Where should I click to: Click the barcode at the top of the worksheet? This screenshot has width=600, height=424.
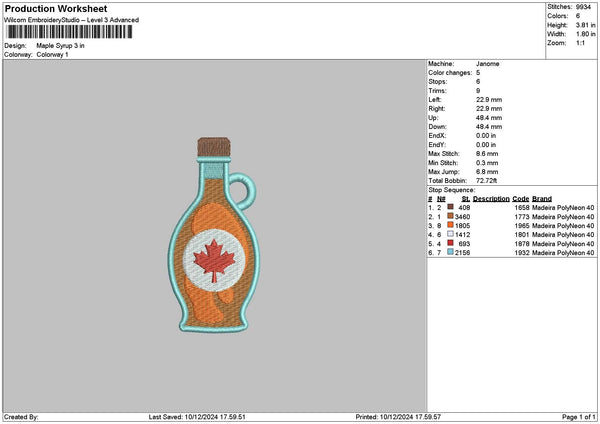69,32
